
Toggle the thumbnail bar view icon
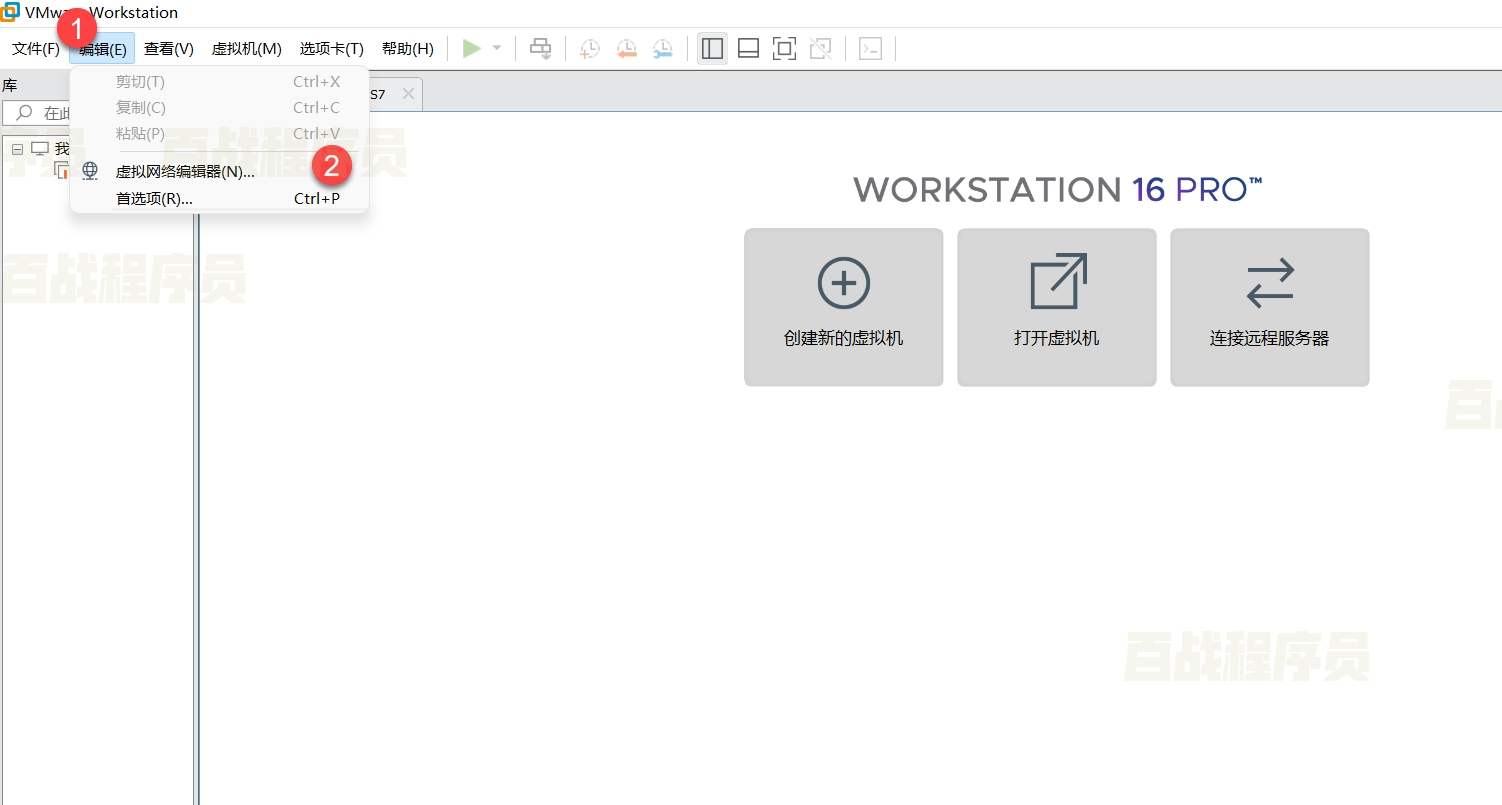748,48
